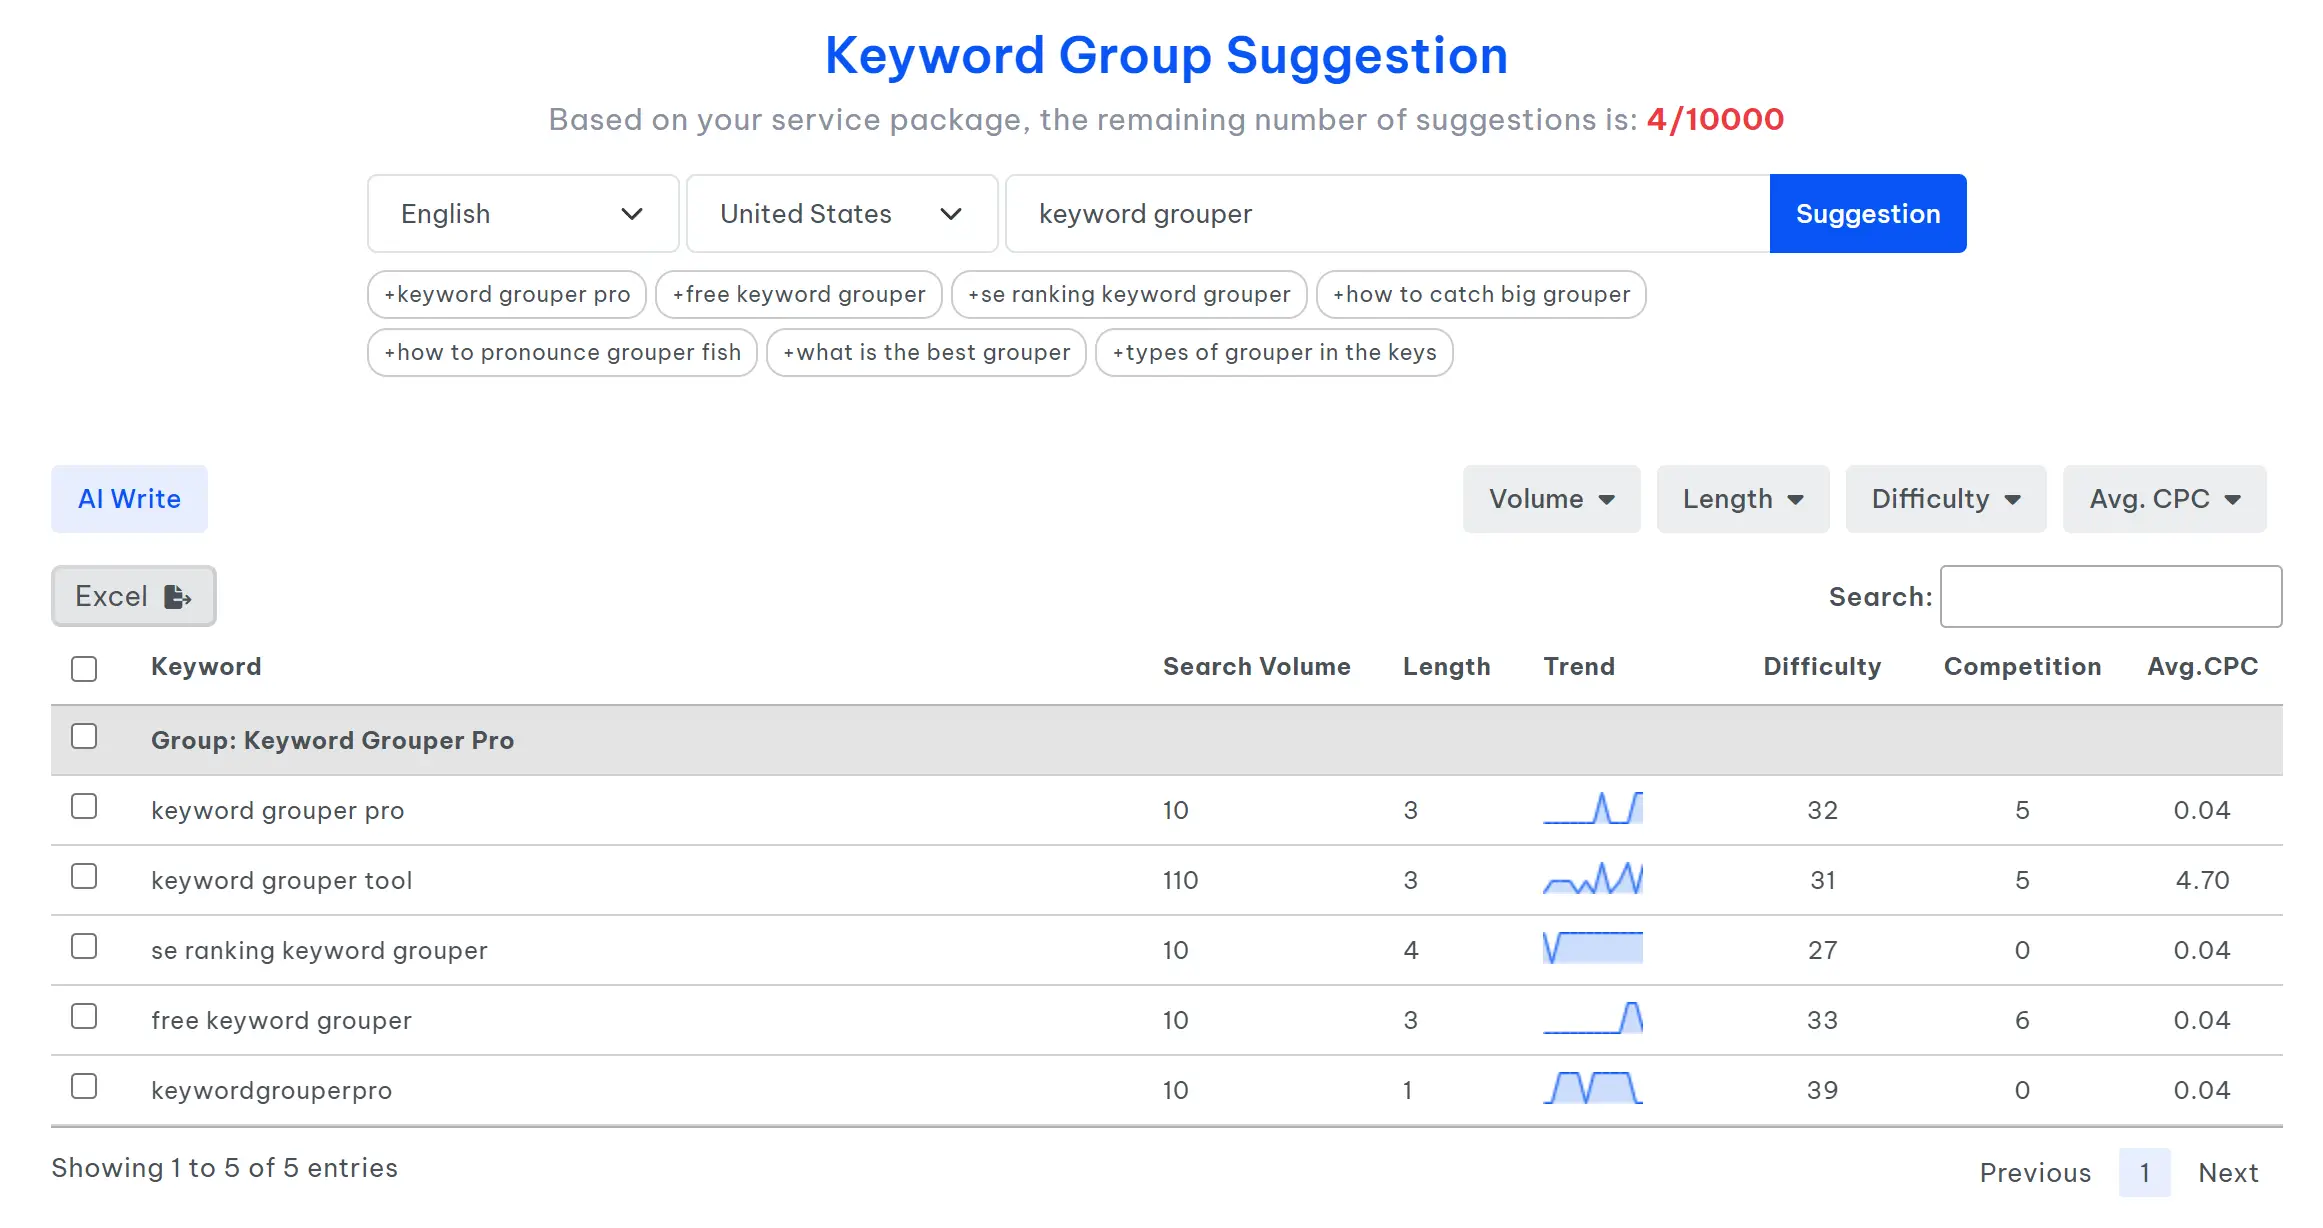
Task: Check the free keyword grouper row
Action: [x=84, y=1016]
